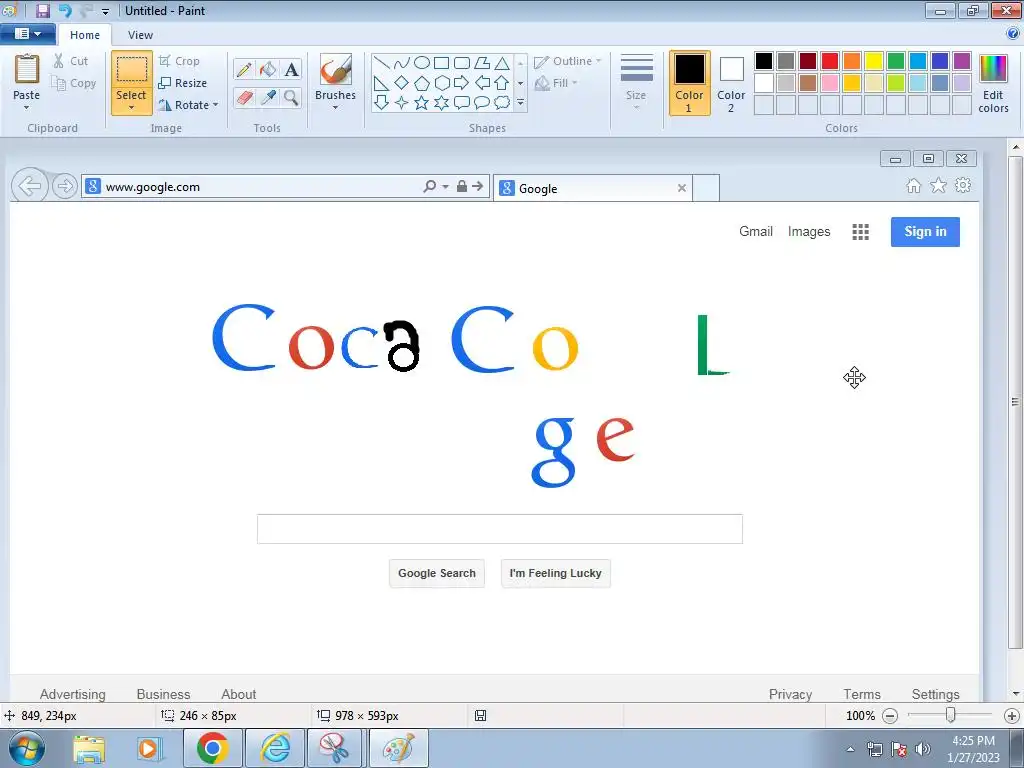
Task: Open the Size dropdown
Action: [636, 83]
